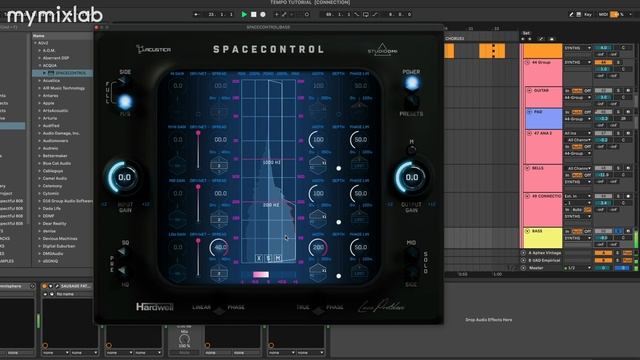
Task: Select the M/S mode glowing button
Action: click(125, 102)
